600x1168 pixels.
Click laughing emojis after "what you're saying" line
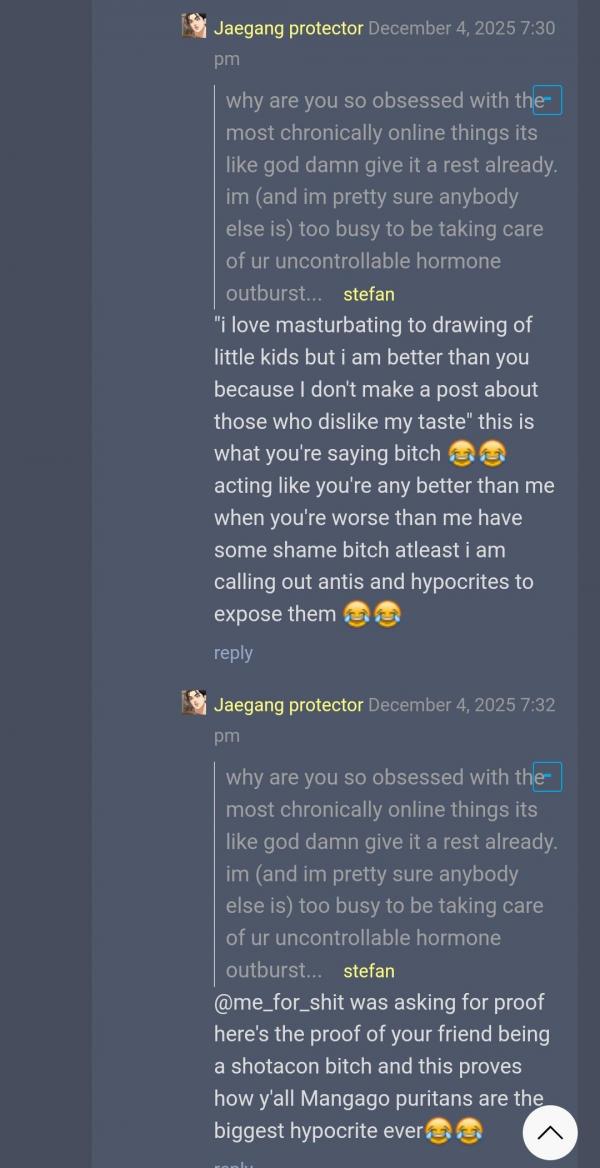[476, 454]
